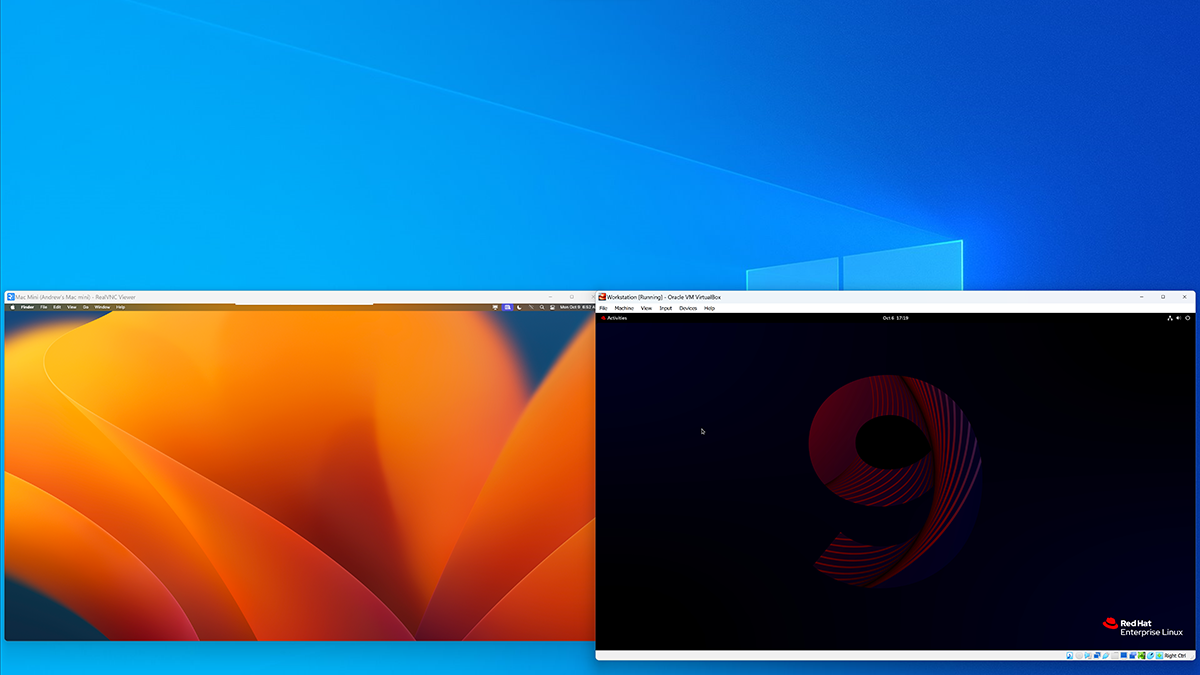
Task: Click the Mac menu bar date and time
Action: pos(577,307)
